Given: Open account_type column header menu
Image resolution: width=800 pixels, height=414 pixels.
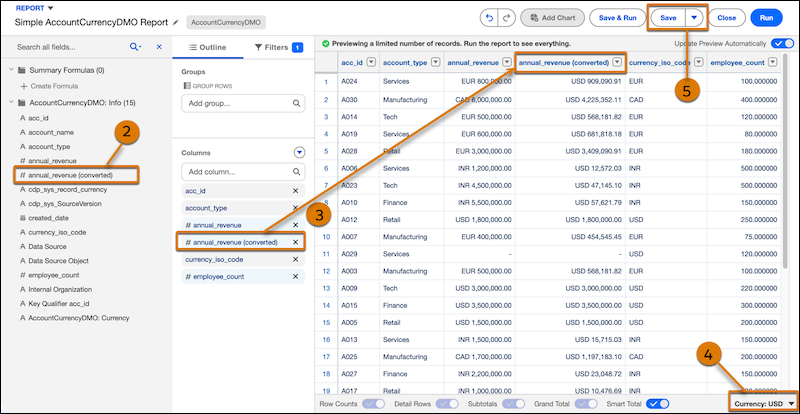Looking at the screenshot, I should 435,62.
